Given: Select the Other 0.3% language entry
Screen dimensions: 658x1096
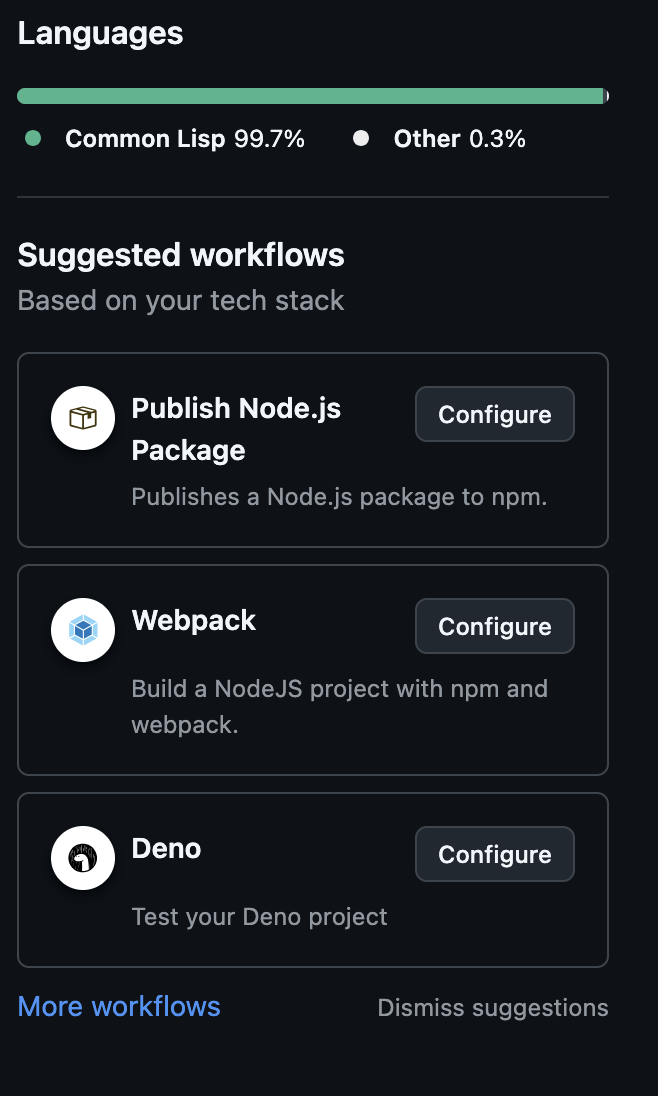Looking at the screenshot, I should pyautogui.click(x=459, y=139).
